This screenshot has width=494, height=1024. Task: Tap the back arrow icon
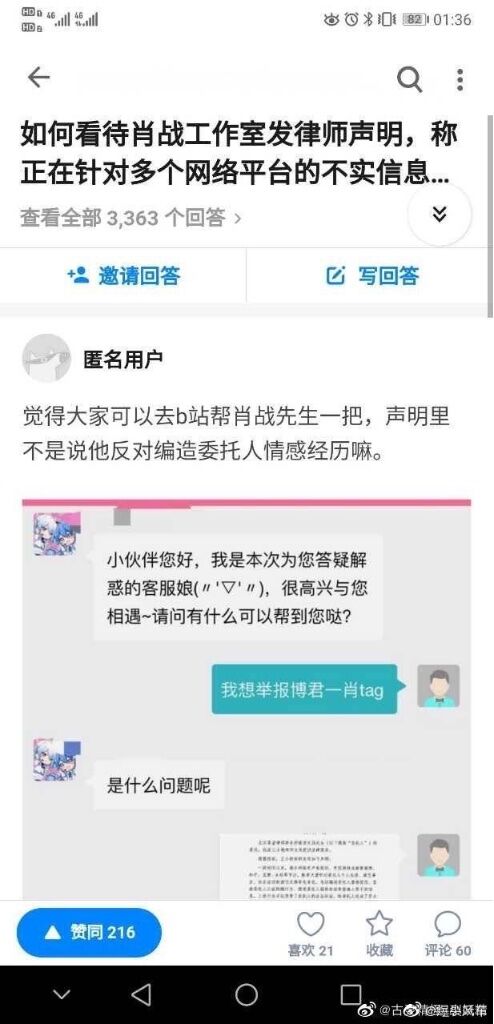[x=39, y=78]
